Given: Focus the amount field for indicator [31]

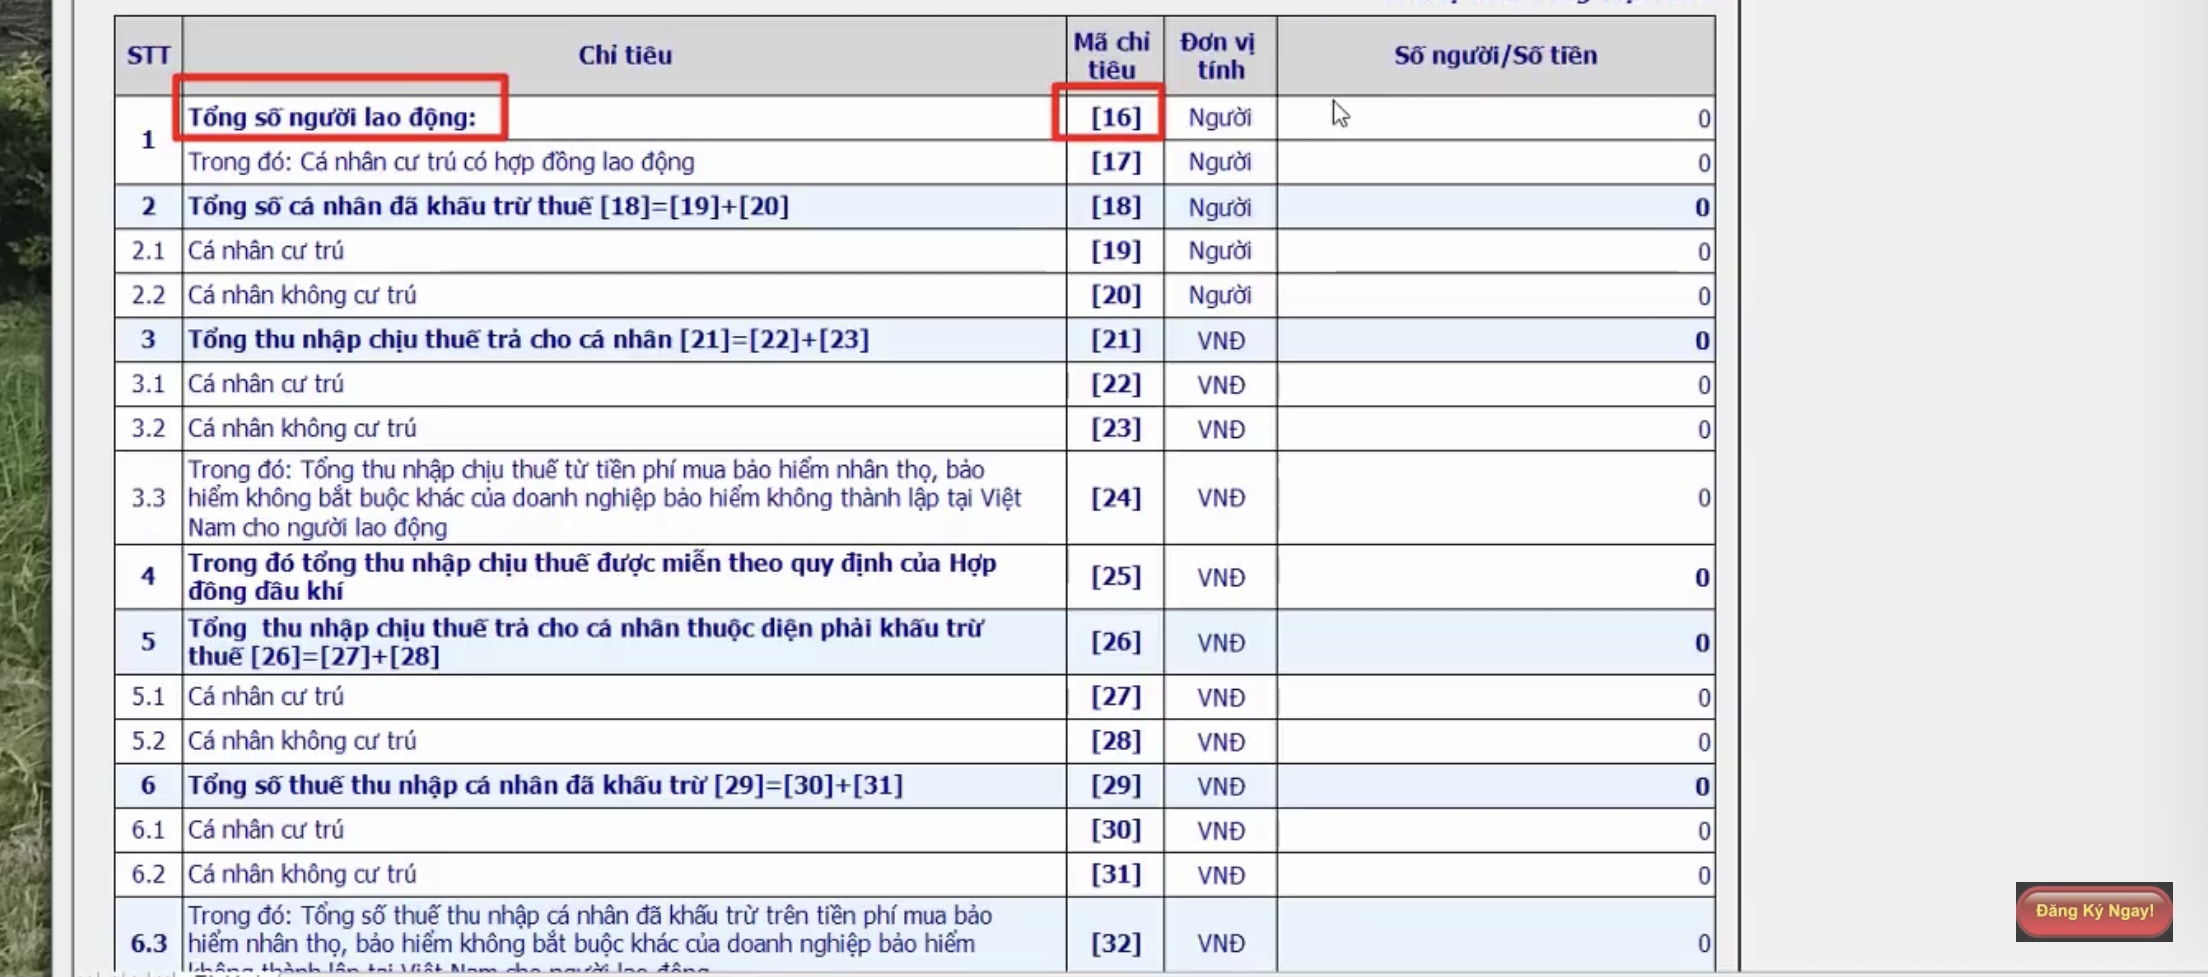Looking at the screenshot, I should coord(1495,875).
